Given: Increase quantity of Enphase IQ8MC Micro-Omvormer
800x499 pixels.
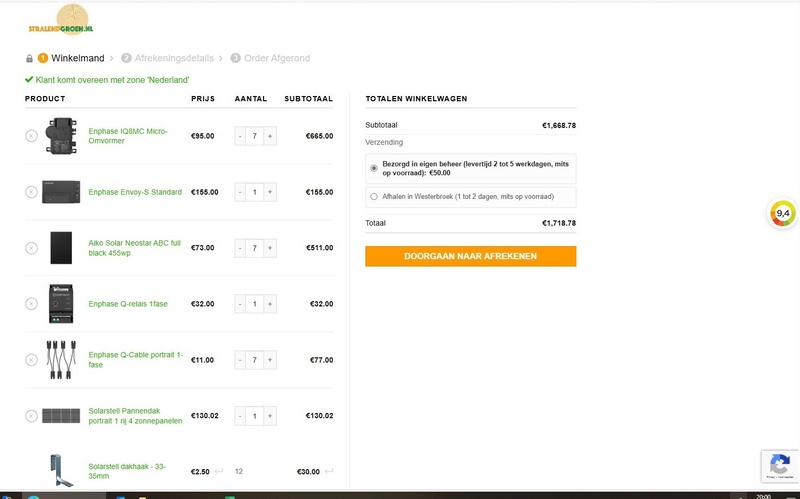Looking at the screenshot, I should tap(270, 136).
